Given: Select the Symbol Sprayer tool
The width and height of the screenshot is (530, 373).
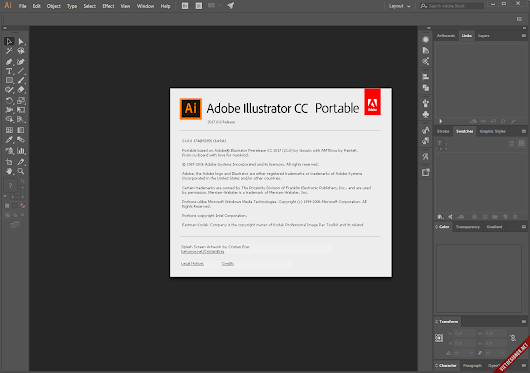Looking at the screenshot, I should coord(9,151).
